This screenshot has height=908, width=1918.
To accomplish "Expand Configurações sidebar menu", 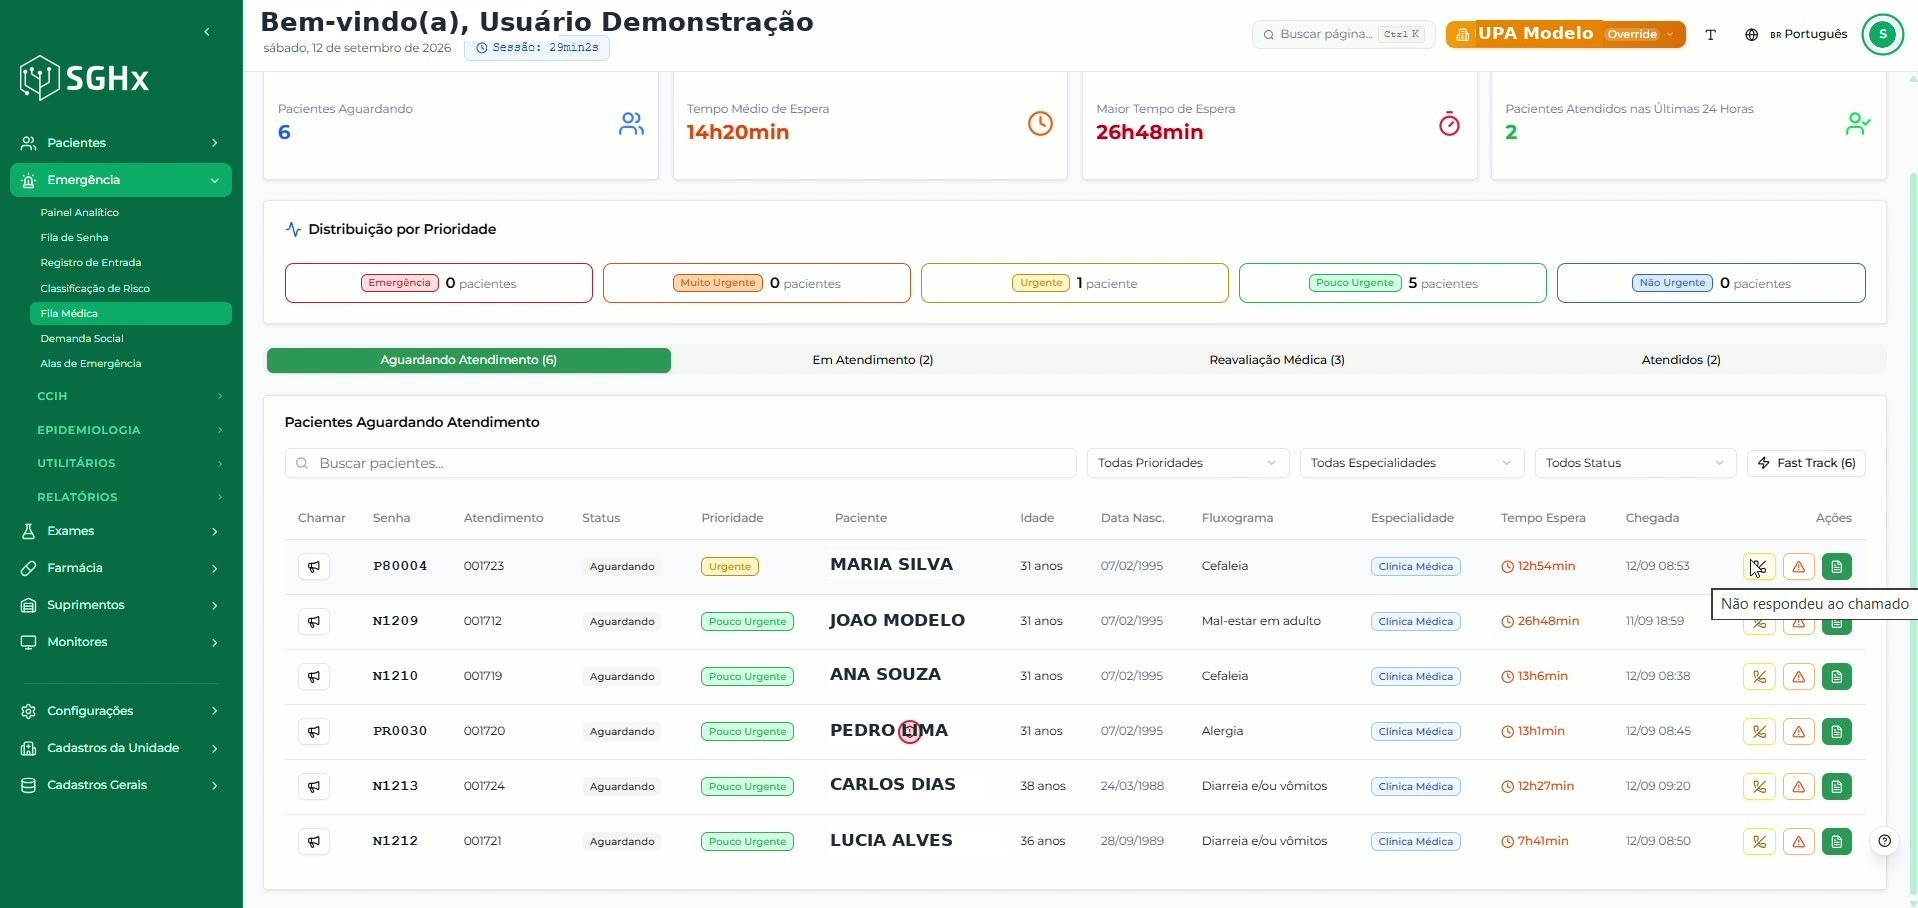I will coord(121,711).
